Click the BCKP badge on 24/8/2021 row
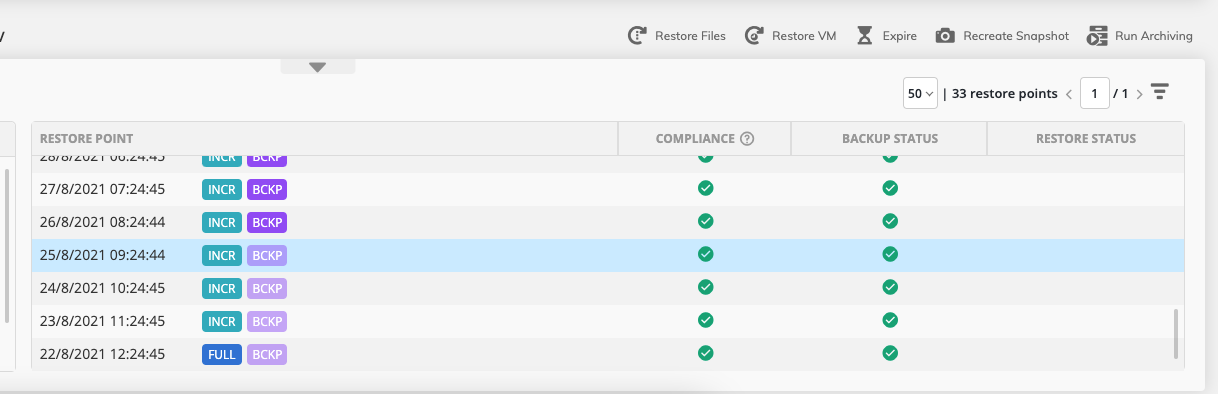The image size is (1218, 394). (267, 288)
